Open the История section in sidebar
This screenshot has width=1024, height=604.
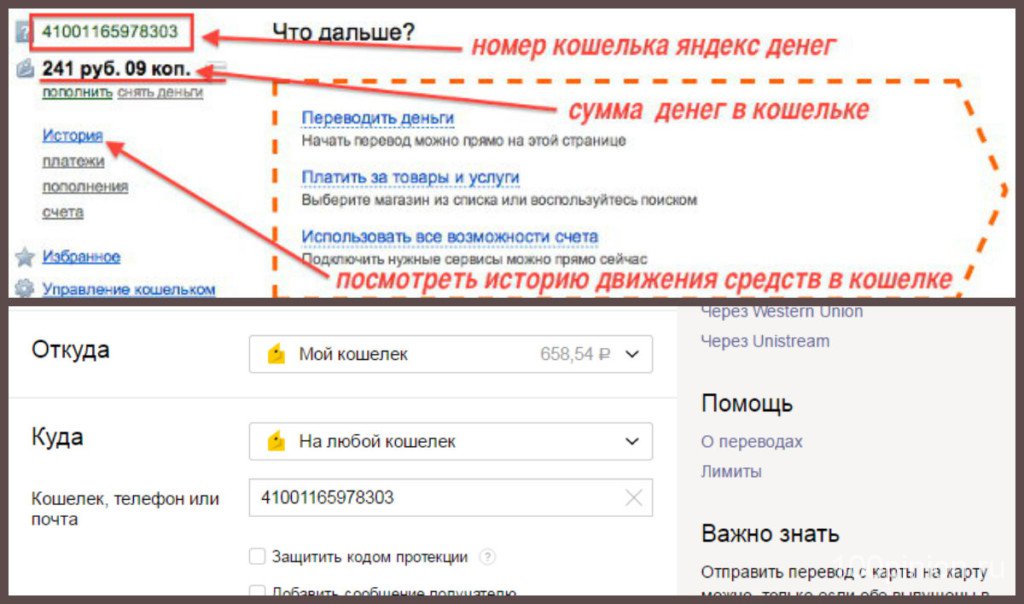(x=73, y=135)
